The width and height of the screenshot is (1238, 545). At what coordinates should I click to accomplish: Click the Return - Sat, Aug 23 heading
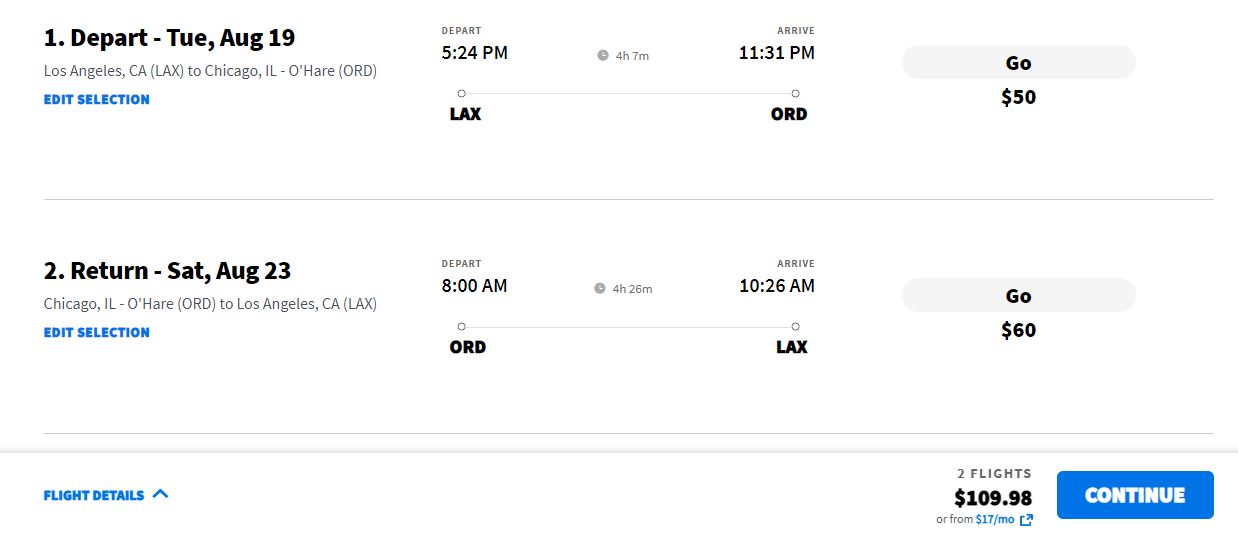168,271
